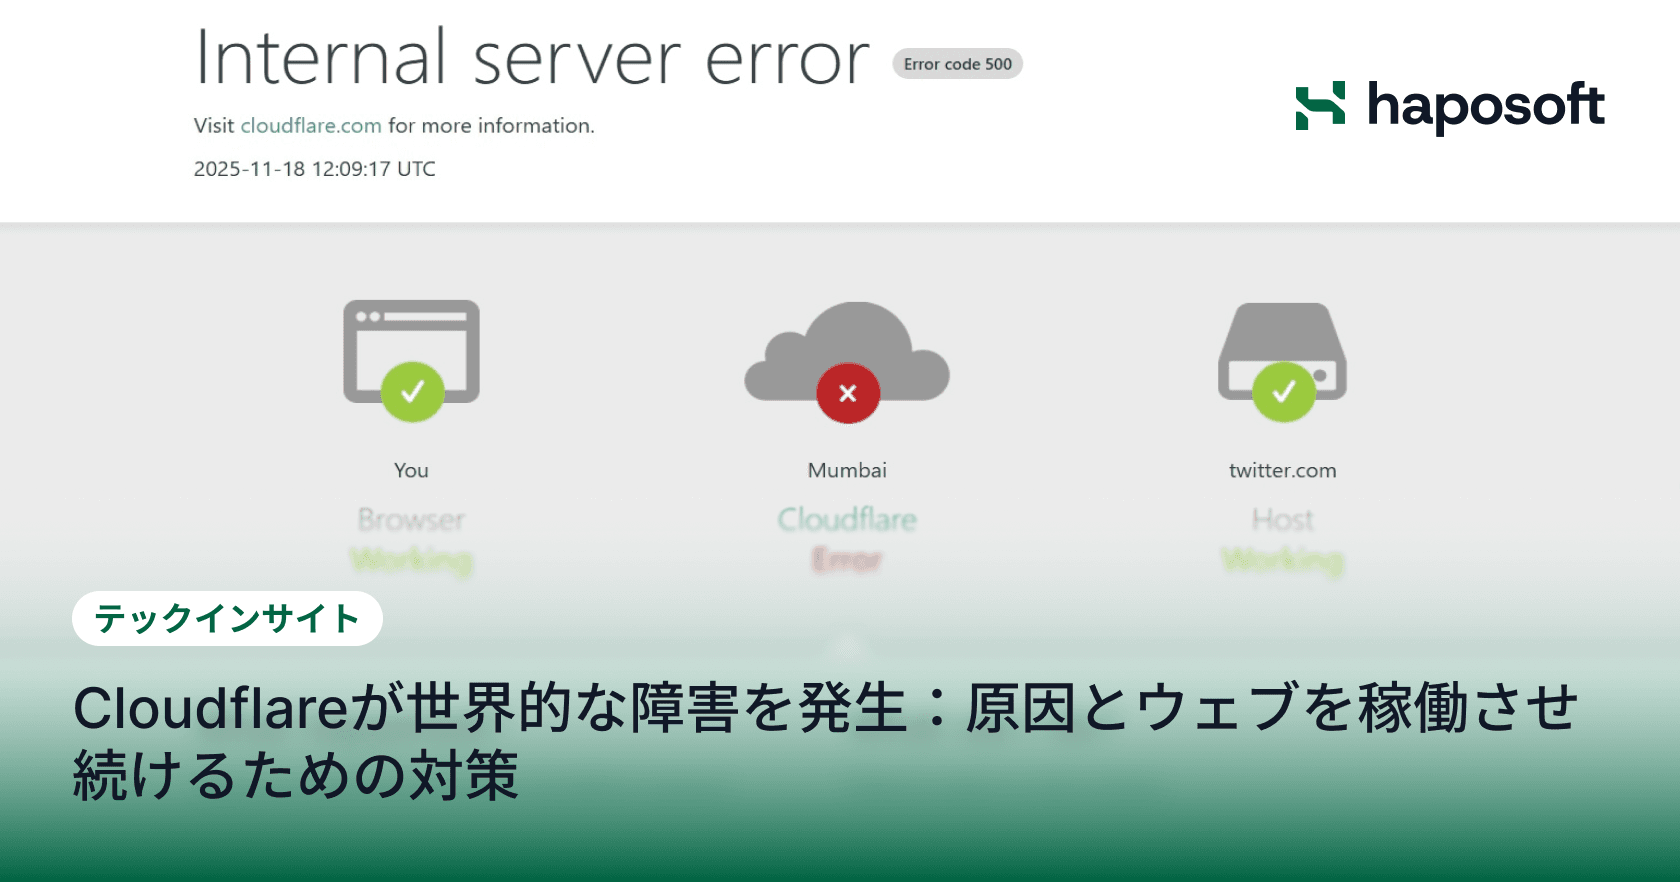Click the green checkmark on browser icon
1680x882 pixels.
(x=412, y=392)
